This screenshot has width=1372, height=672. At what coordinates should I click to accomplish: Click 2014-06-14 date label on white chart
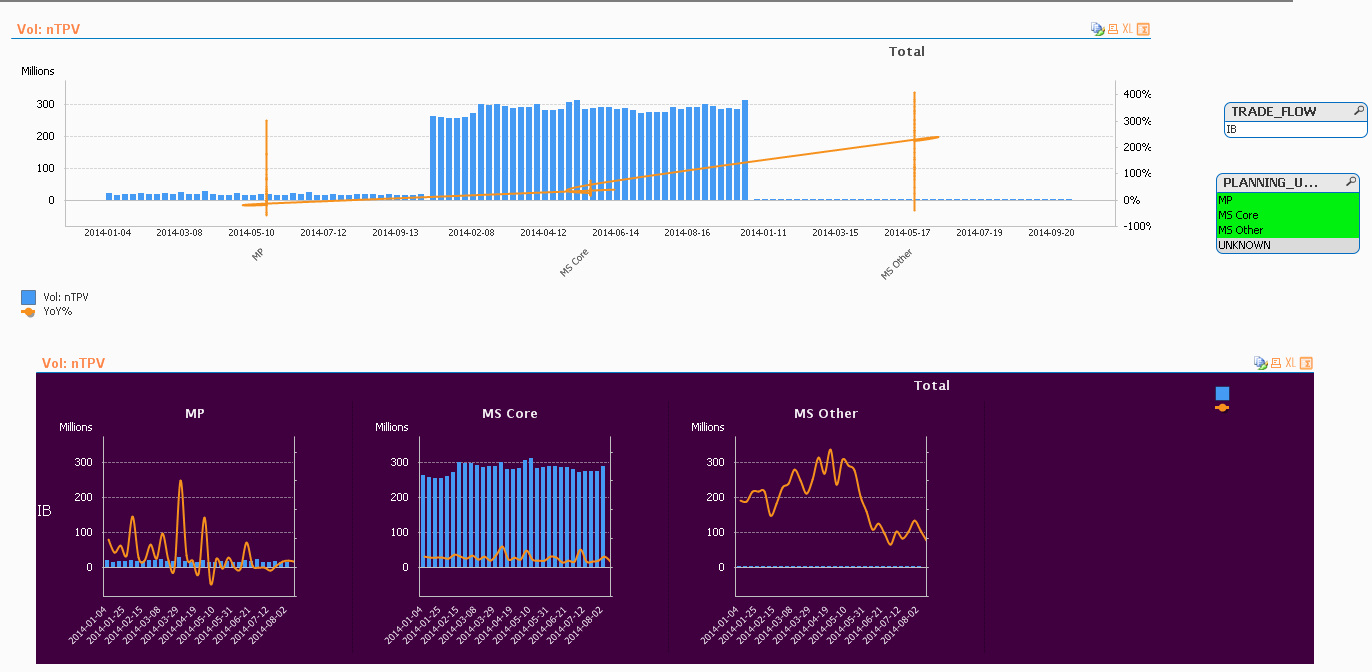[615, 232]
